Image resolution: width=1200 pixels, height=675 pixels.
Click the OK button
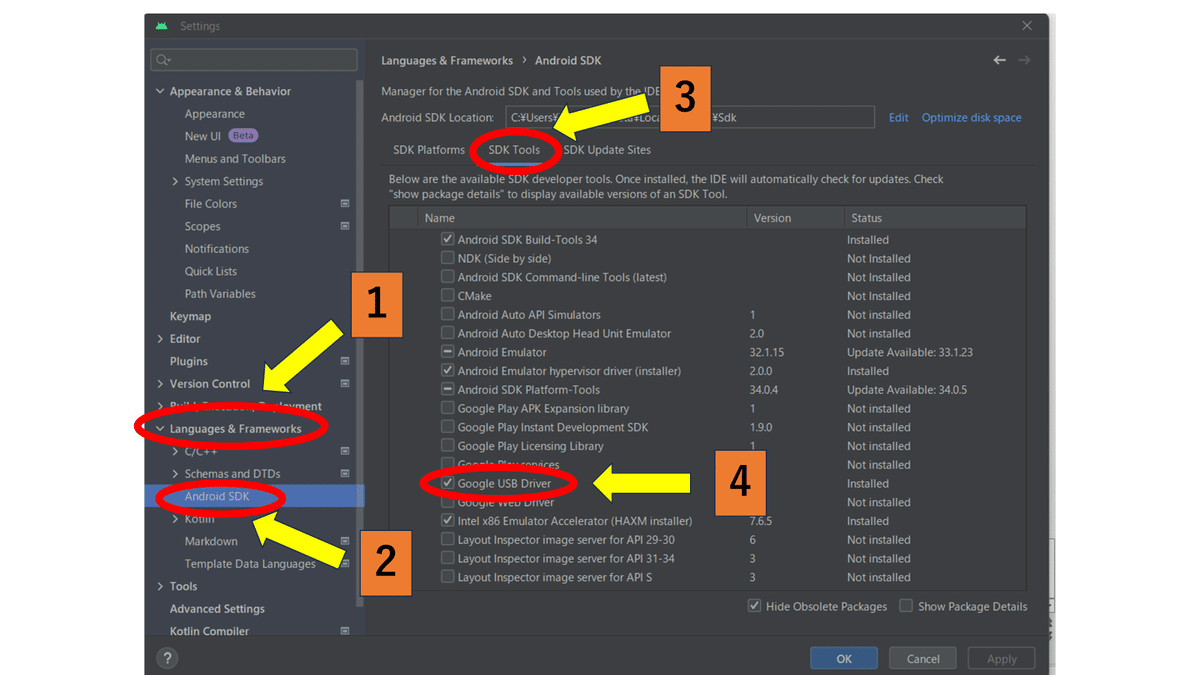pos(844,658)
